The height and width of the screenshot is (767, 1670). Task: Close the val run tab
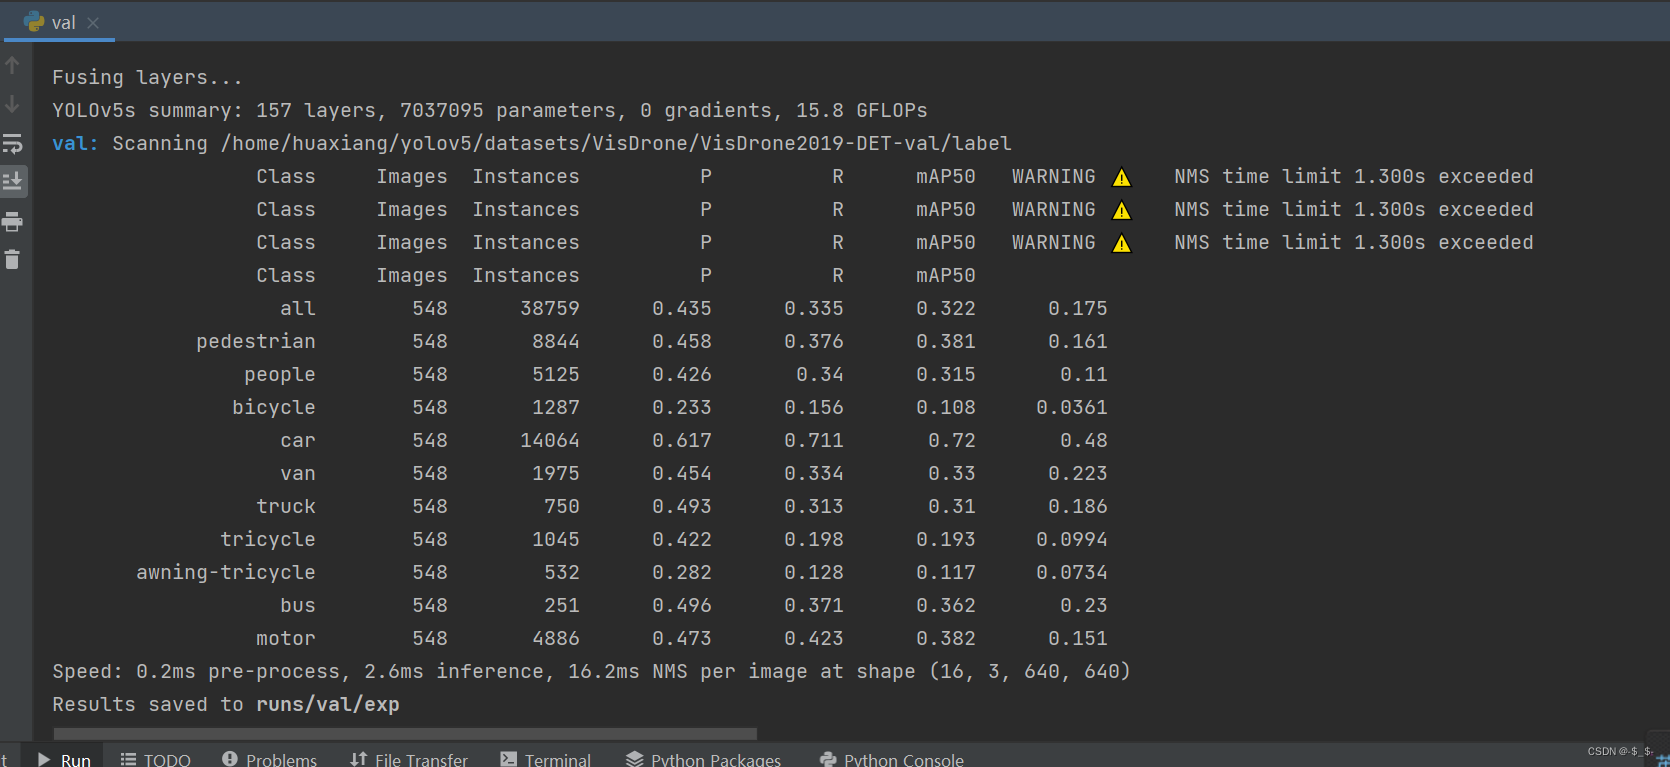(x=93, y=22)
